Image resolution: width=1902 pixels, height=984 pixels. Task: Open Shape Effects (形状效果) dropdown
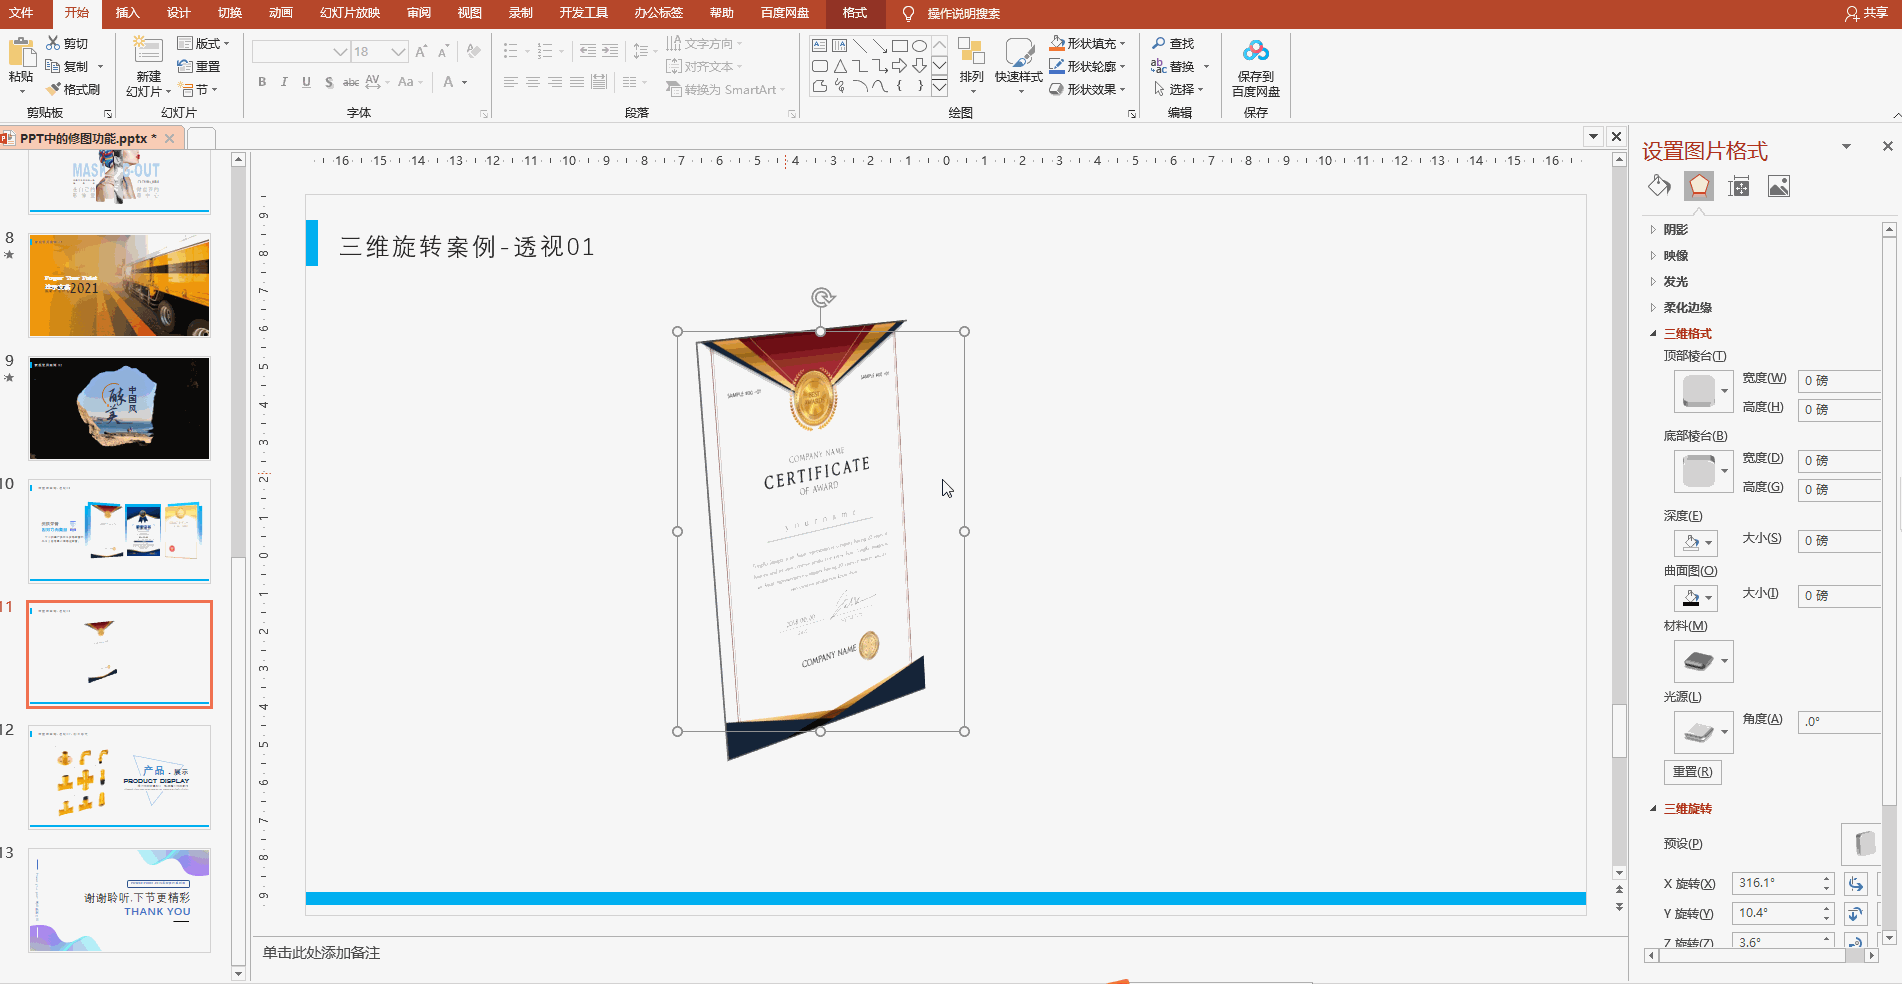pos(1087,89)
